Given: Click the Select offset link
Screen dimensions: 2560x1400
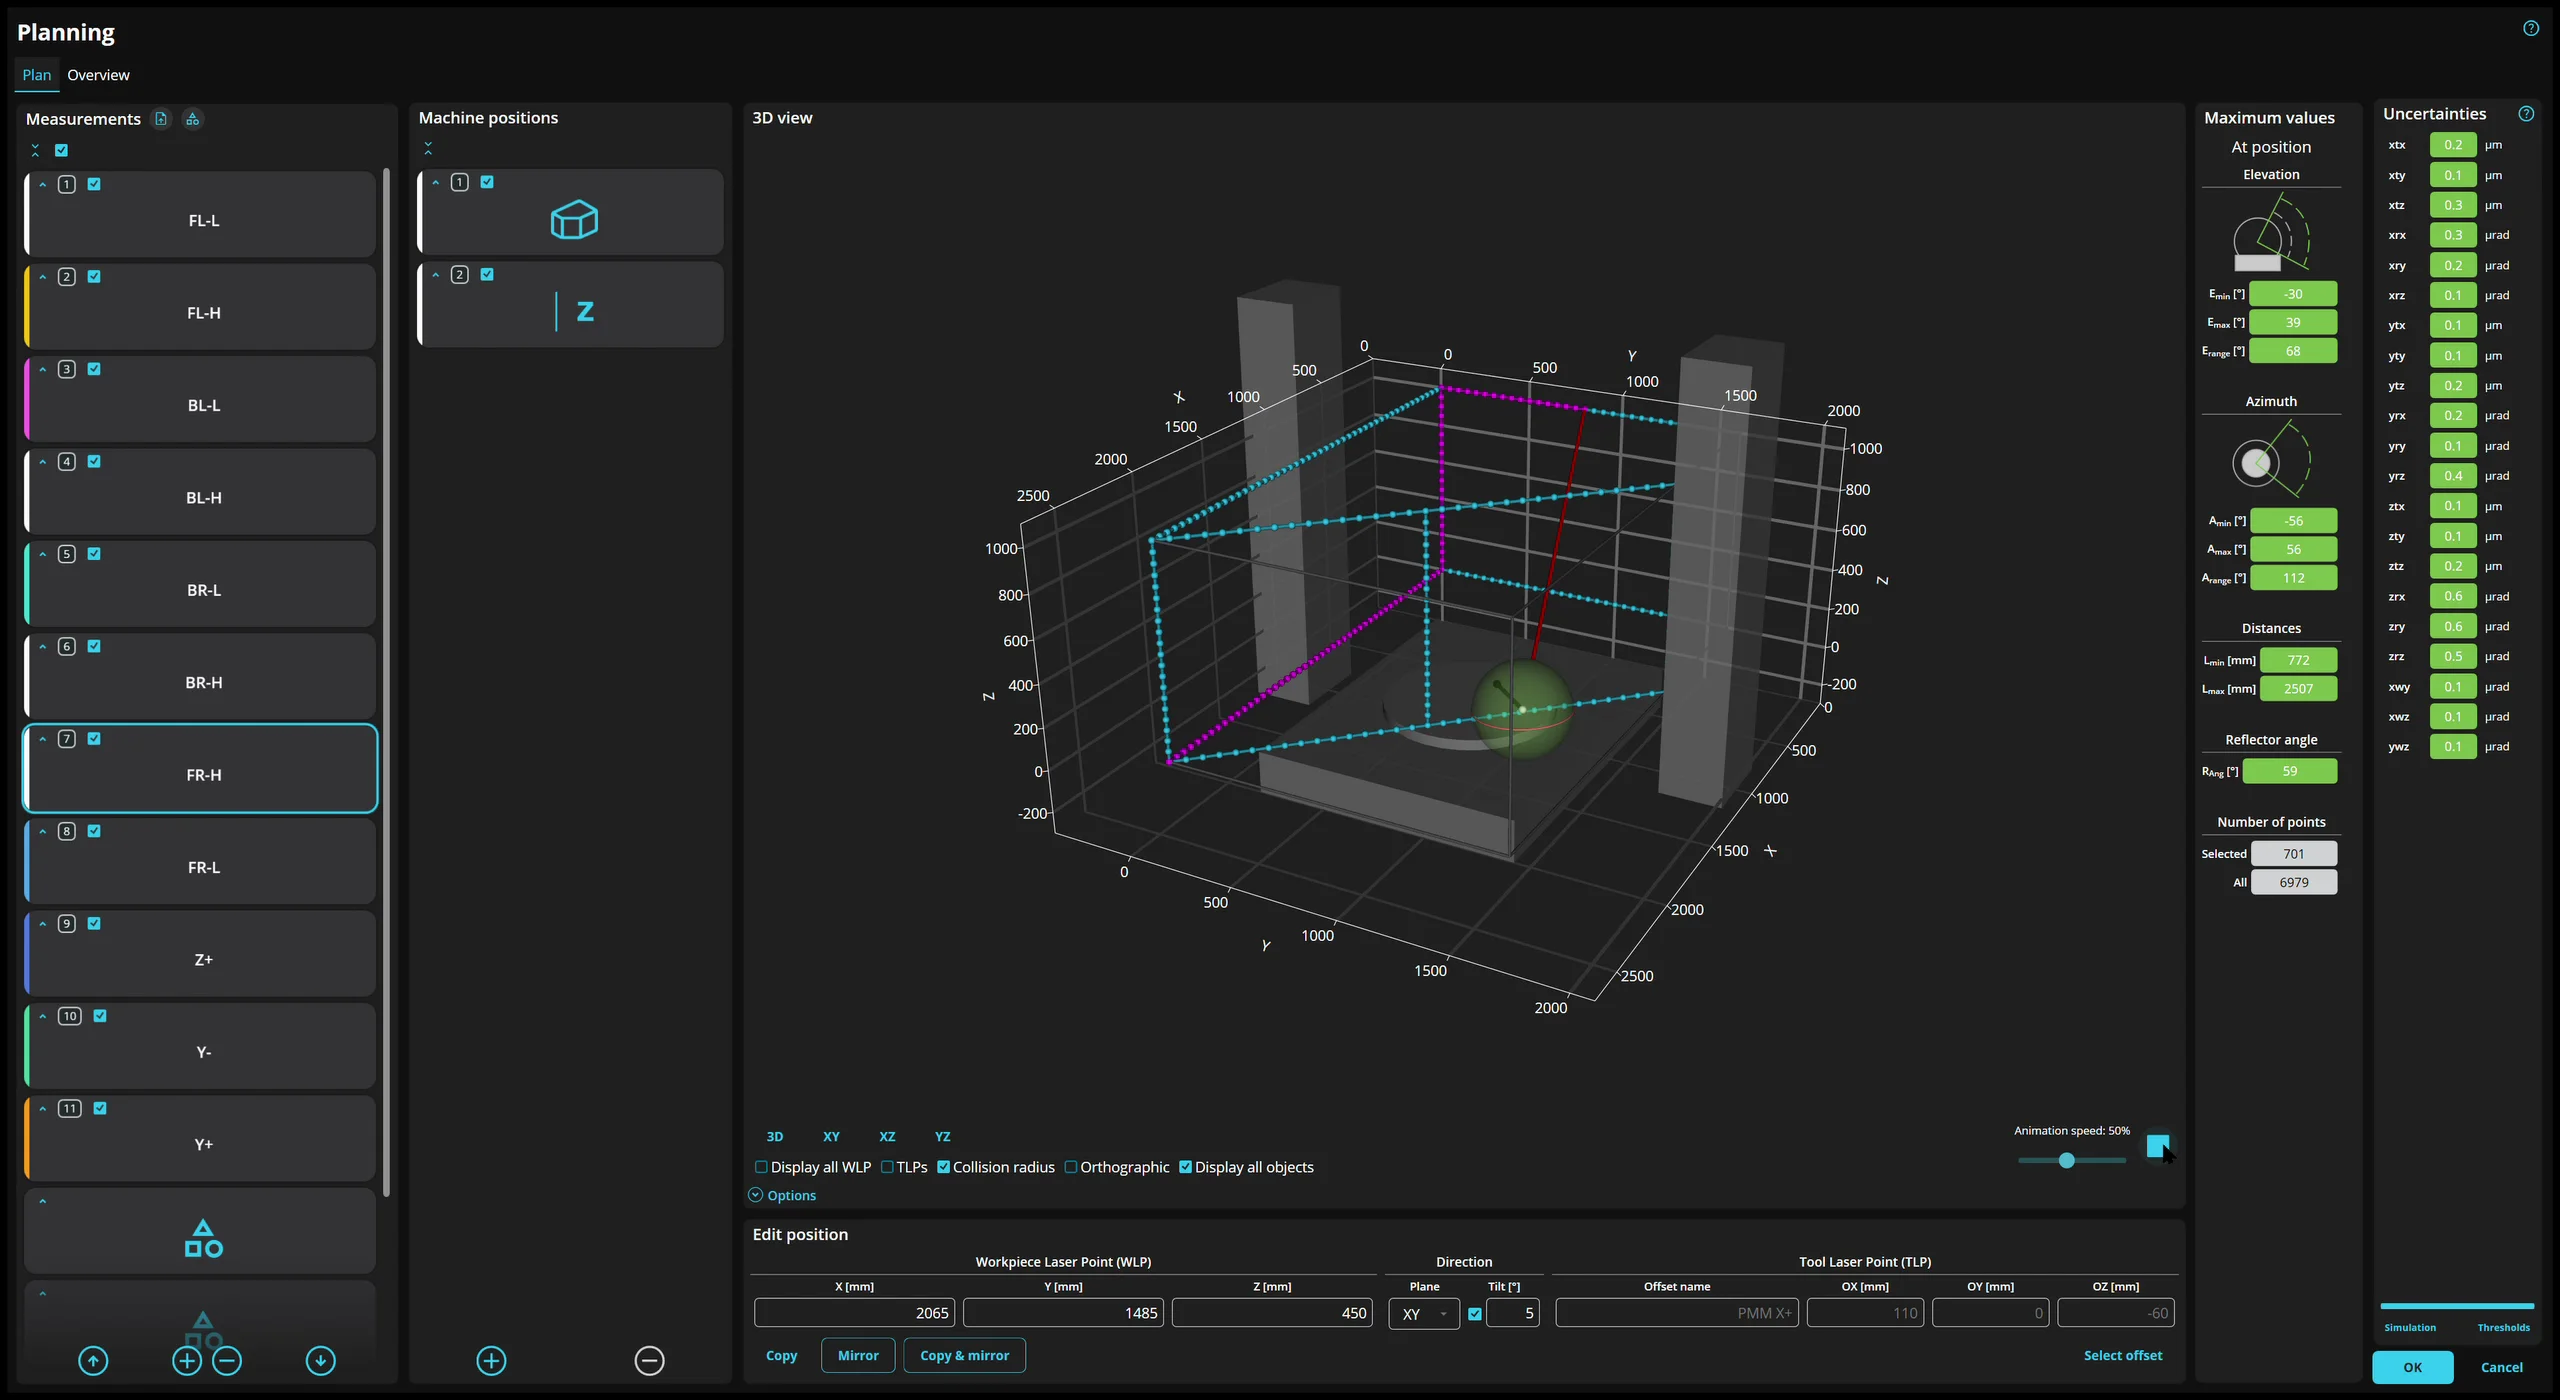Looking at the screenshot, I should point(2122,1355).
